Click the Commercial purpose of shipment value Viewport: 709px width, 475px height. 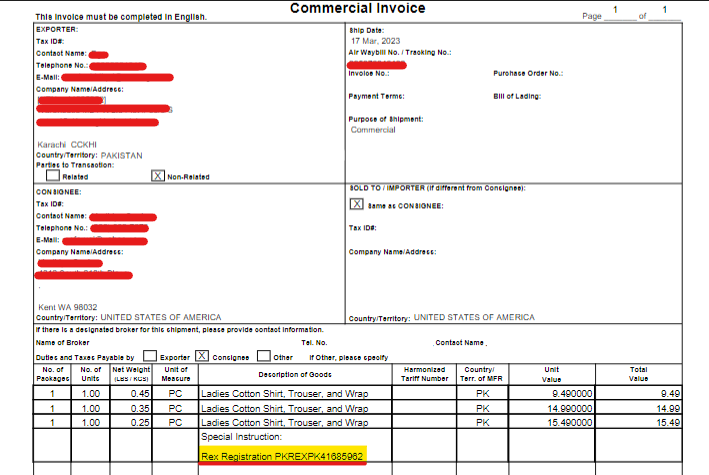click(373, 131)
